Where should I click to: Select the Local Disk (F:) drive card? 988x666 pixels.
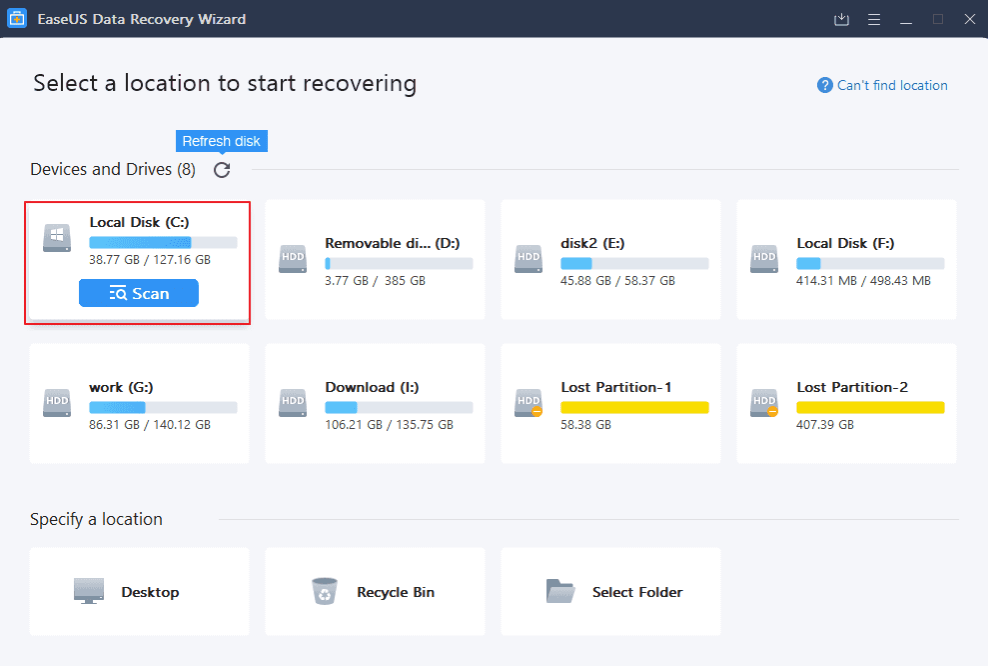click(846, 260)
